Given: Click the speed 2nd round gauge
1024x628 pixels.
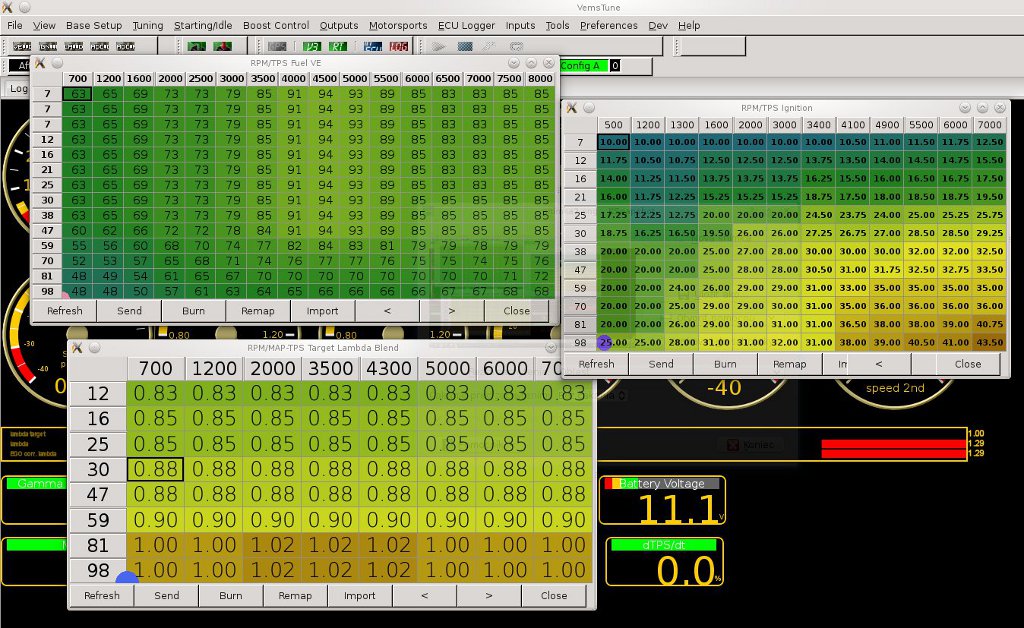Looking at the screenshot, I should click(x=895, y=392).
